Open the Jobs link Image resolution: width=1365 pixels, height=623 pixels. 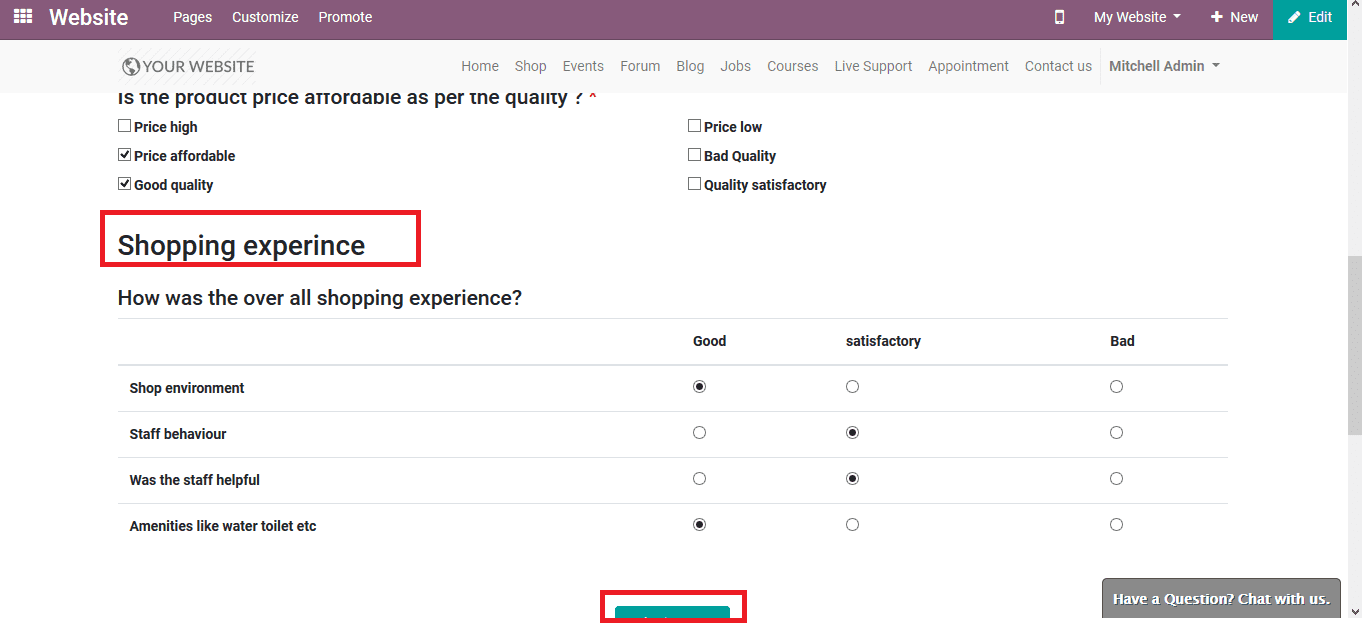(735, 66)
